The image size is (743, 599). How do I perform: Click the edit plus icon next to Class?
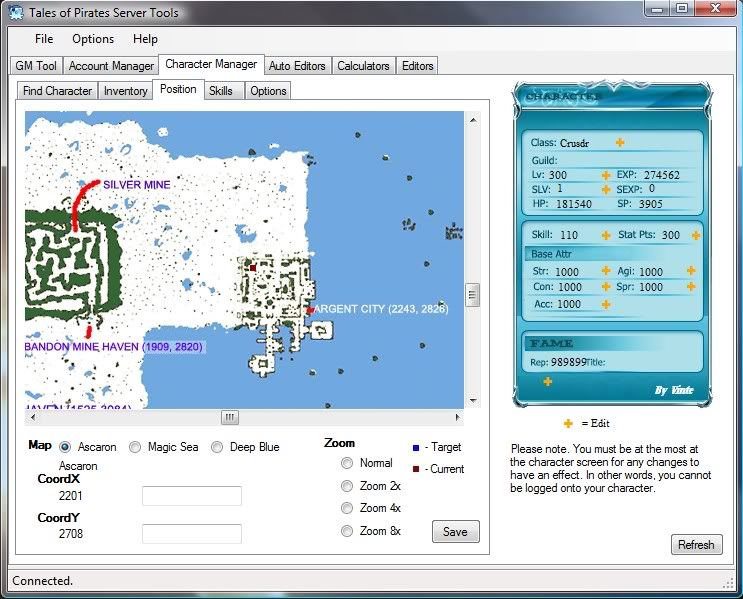pos(620,143)
